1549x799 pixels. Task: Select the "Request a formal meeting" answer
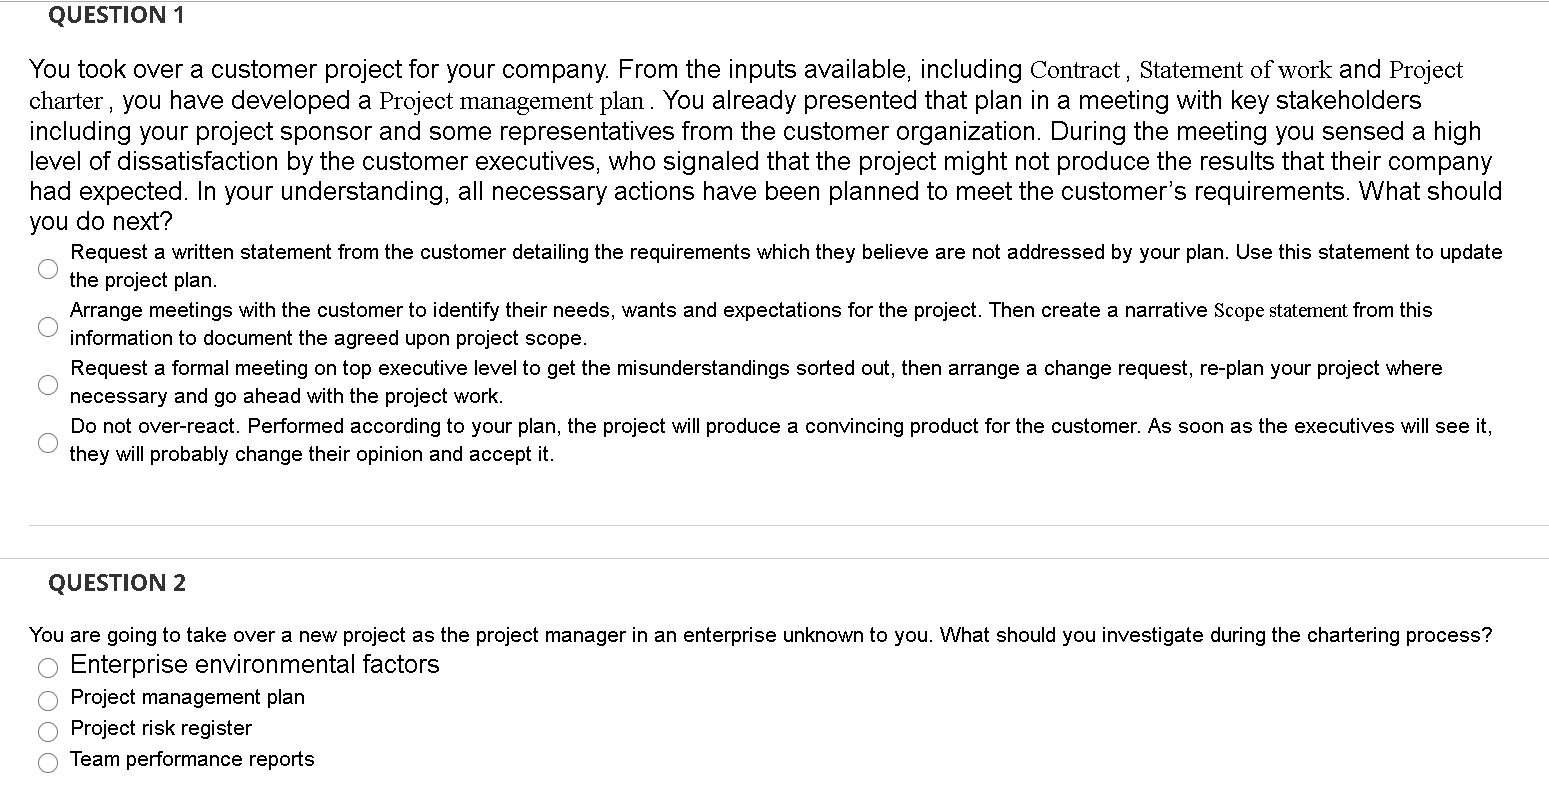click(x=47, y=384)
